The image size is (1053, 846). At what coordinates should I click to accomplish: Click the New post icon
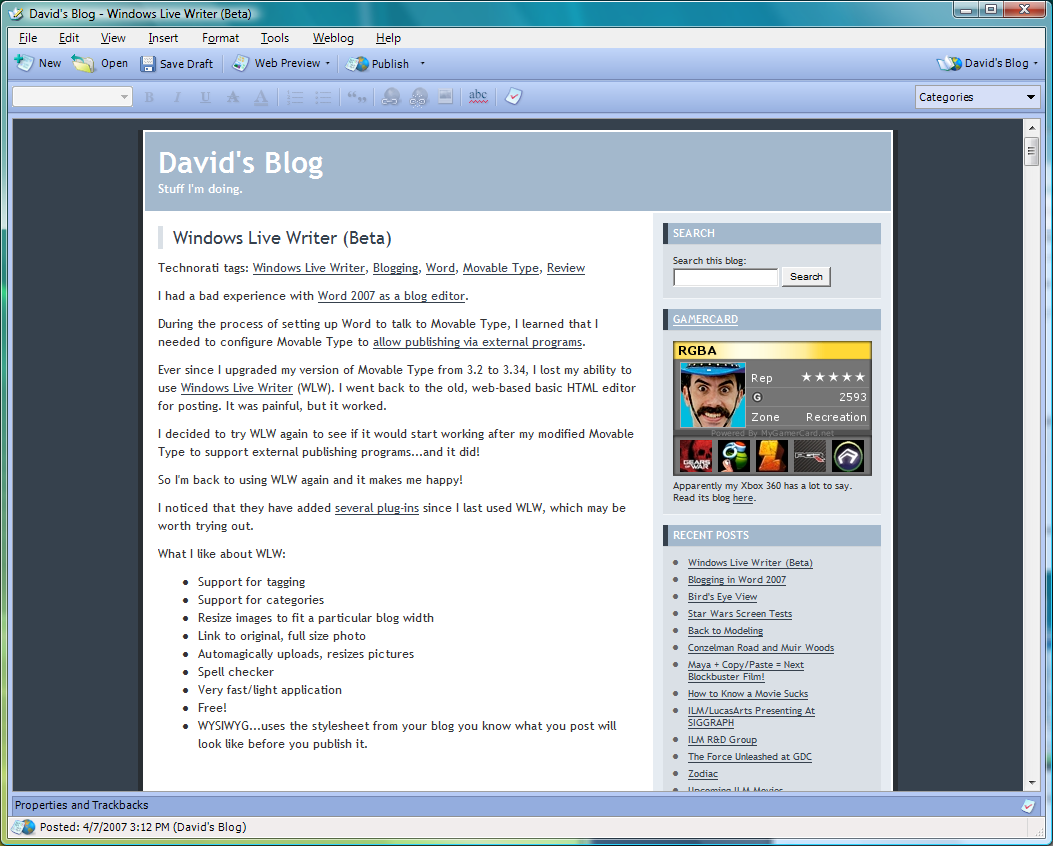click(x=24, y=63)
